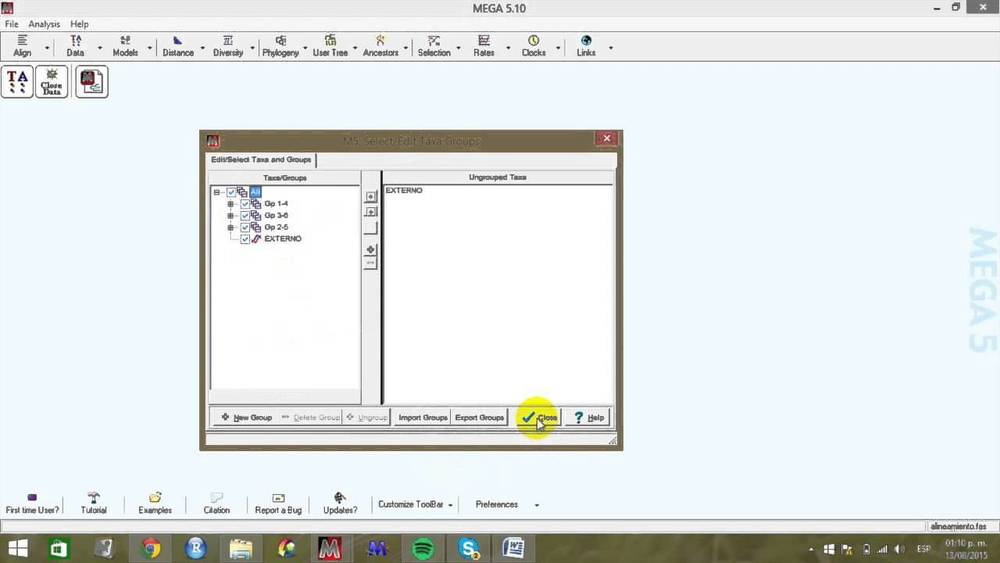Expand the Gp 1-4 tree node
The width and height of the screenshot is (1000, 563).
[x=231, y=204]
